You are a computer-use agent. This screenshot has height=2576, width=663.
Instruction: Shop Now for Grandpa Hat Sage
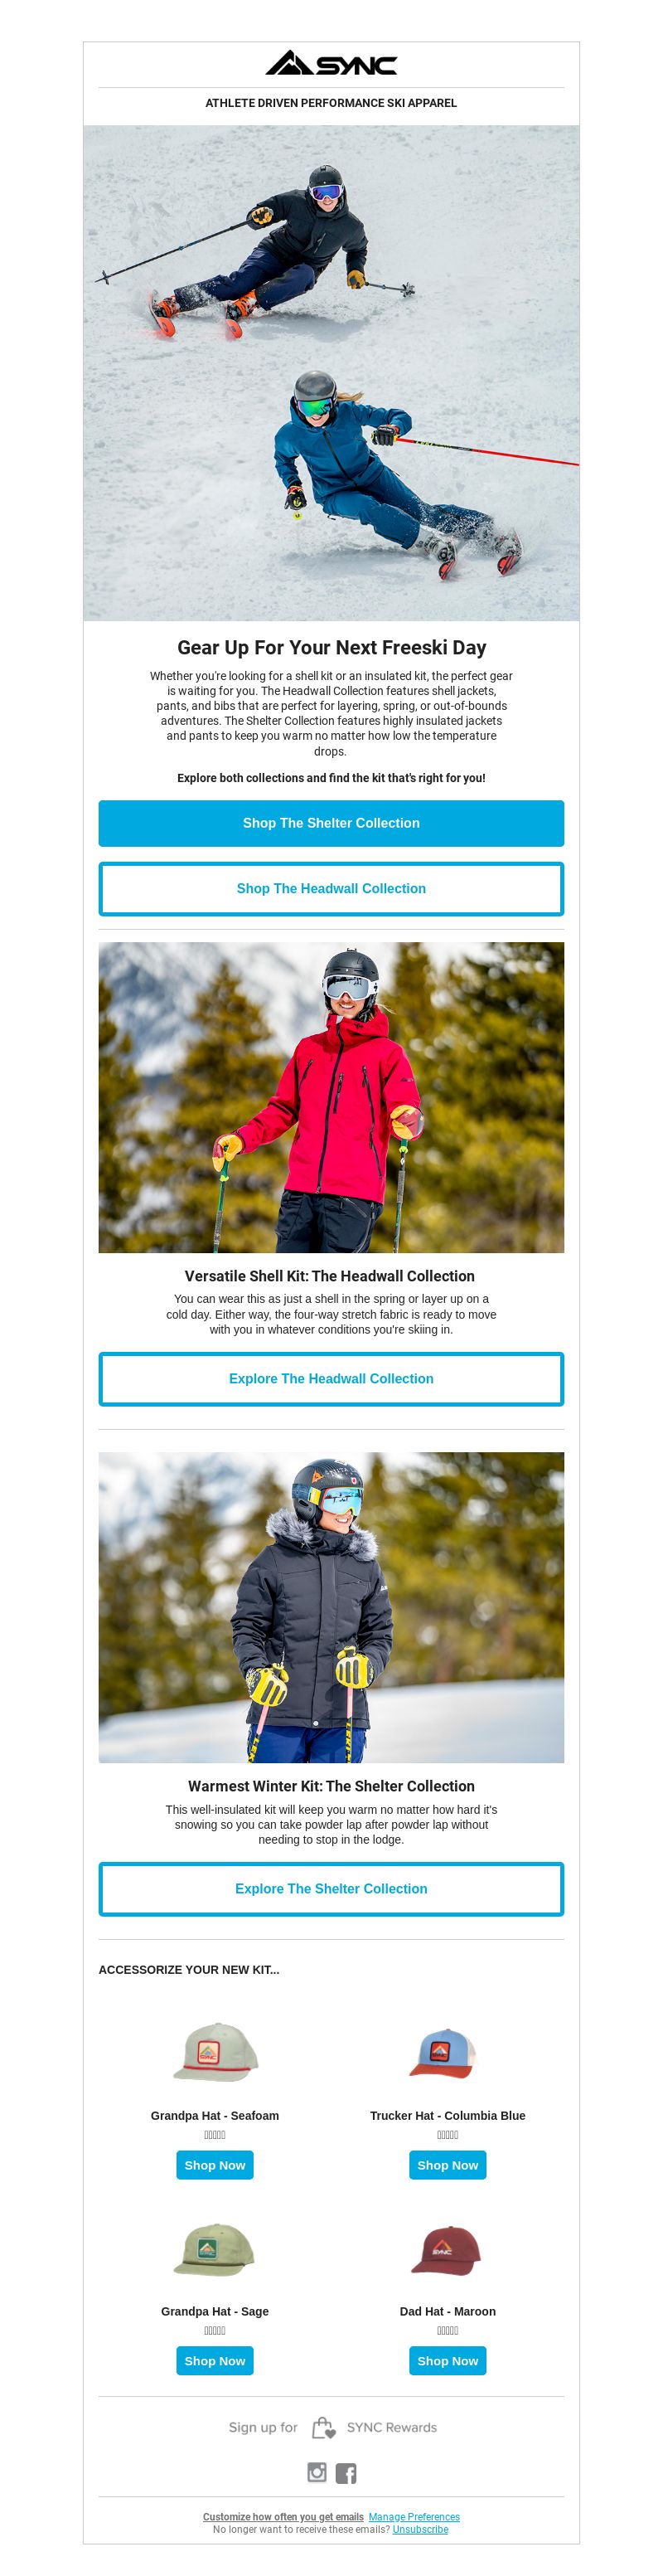click(215, 2360)
